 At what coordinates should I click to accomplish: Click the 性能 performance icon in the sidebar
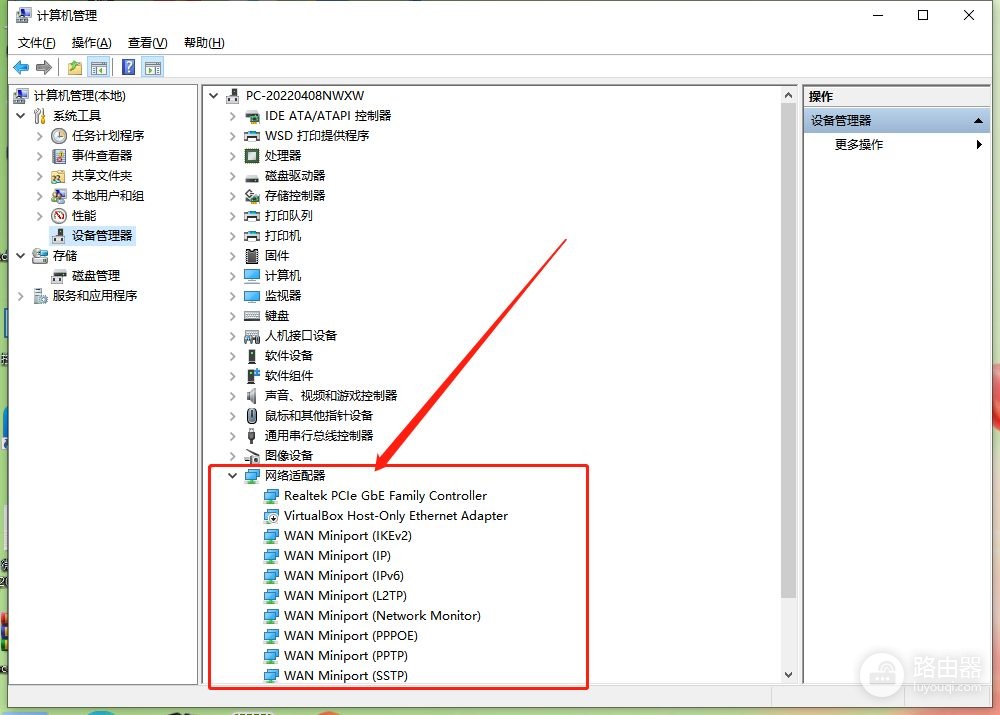pyautogui.click(x=59, y=216)
